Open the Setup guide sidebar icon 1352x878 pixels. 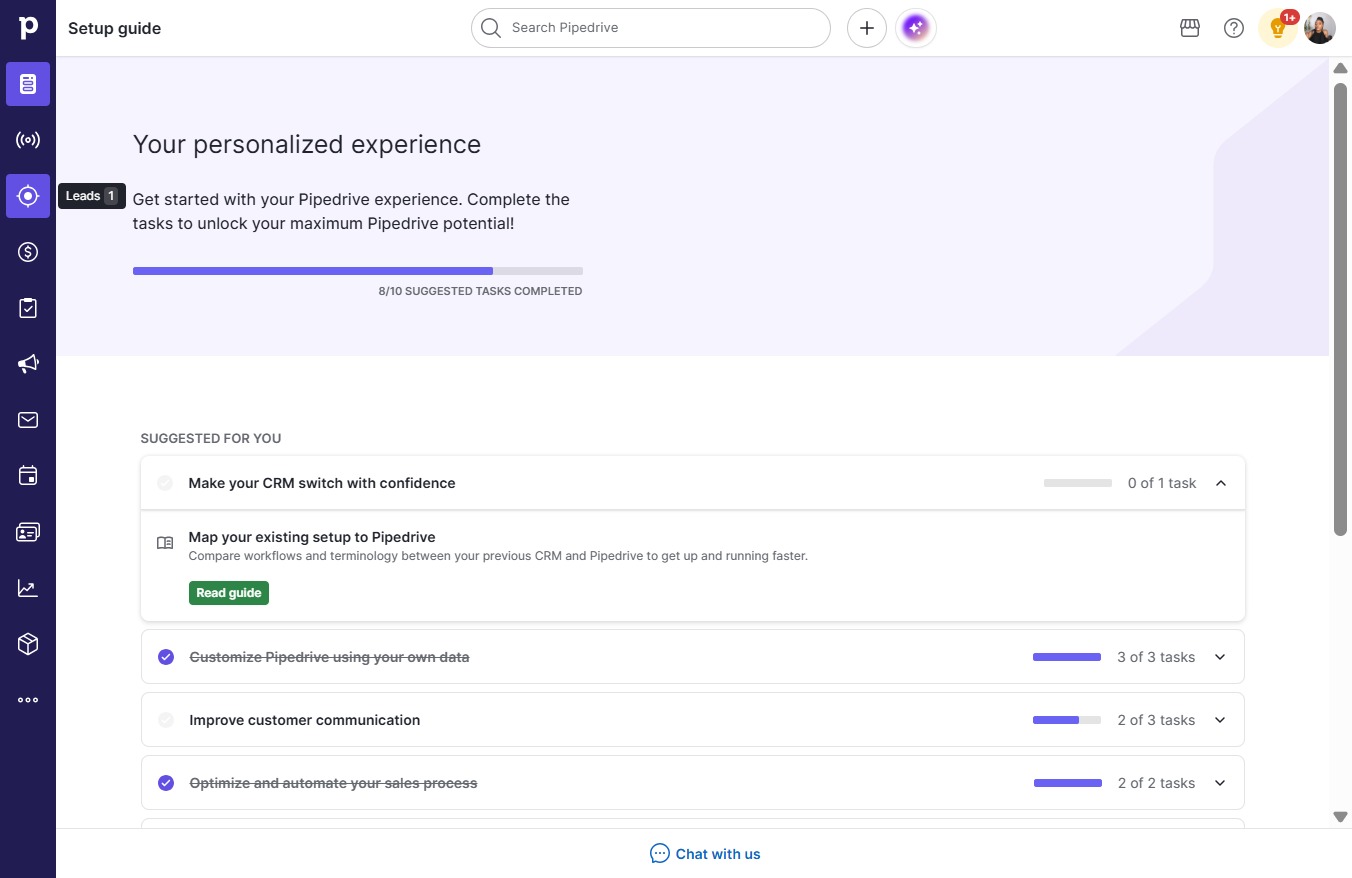pos(28,84)
